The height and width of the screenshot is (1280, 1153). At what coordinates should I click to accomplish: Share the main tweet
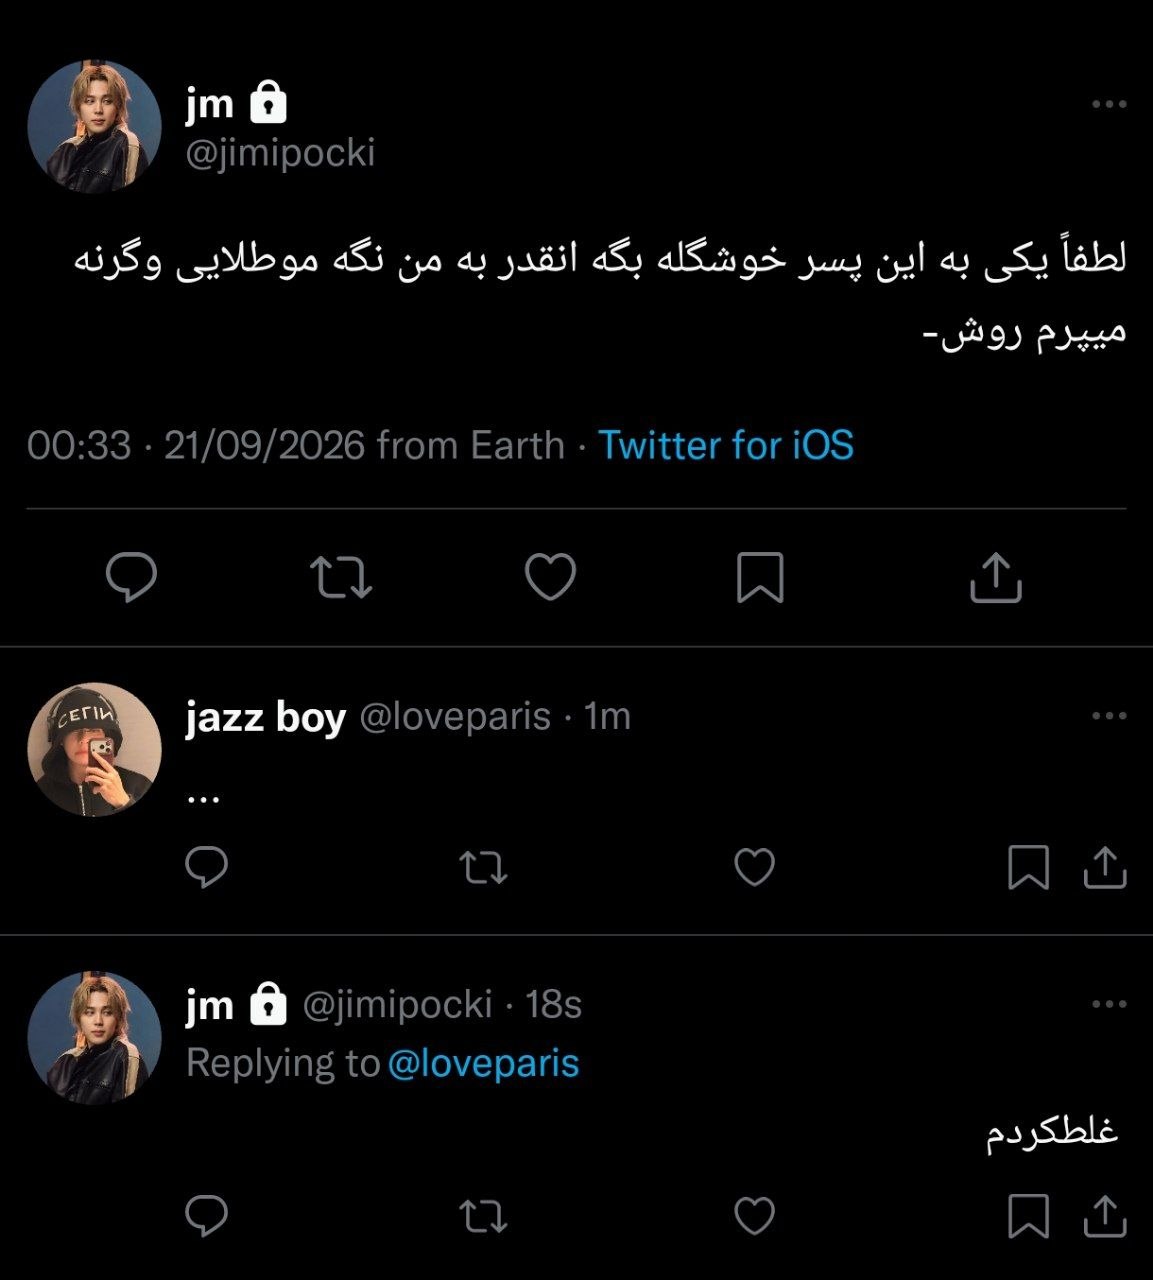click(995, 577)
